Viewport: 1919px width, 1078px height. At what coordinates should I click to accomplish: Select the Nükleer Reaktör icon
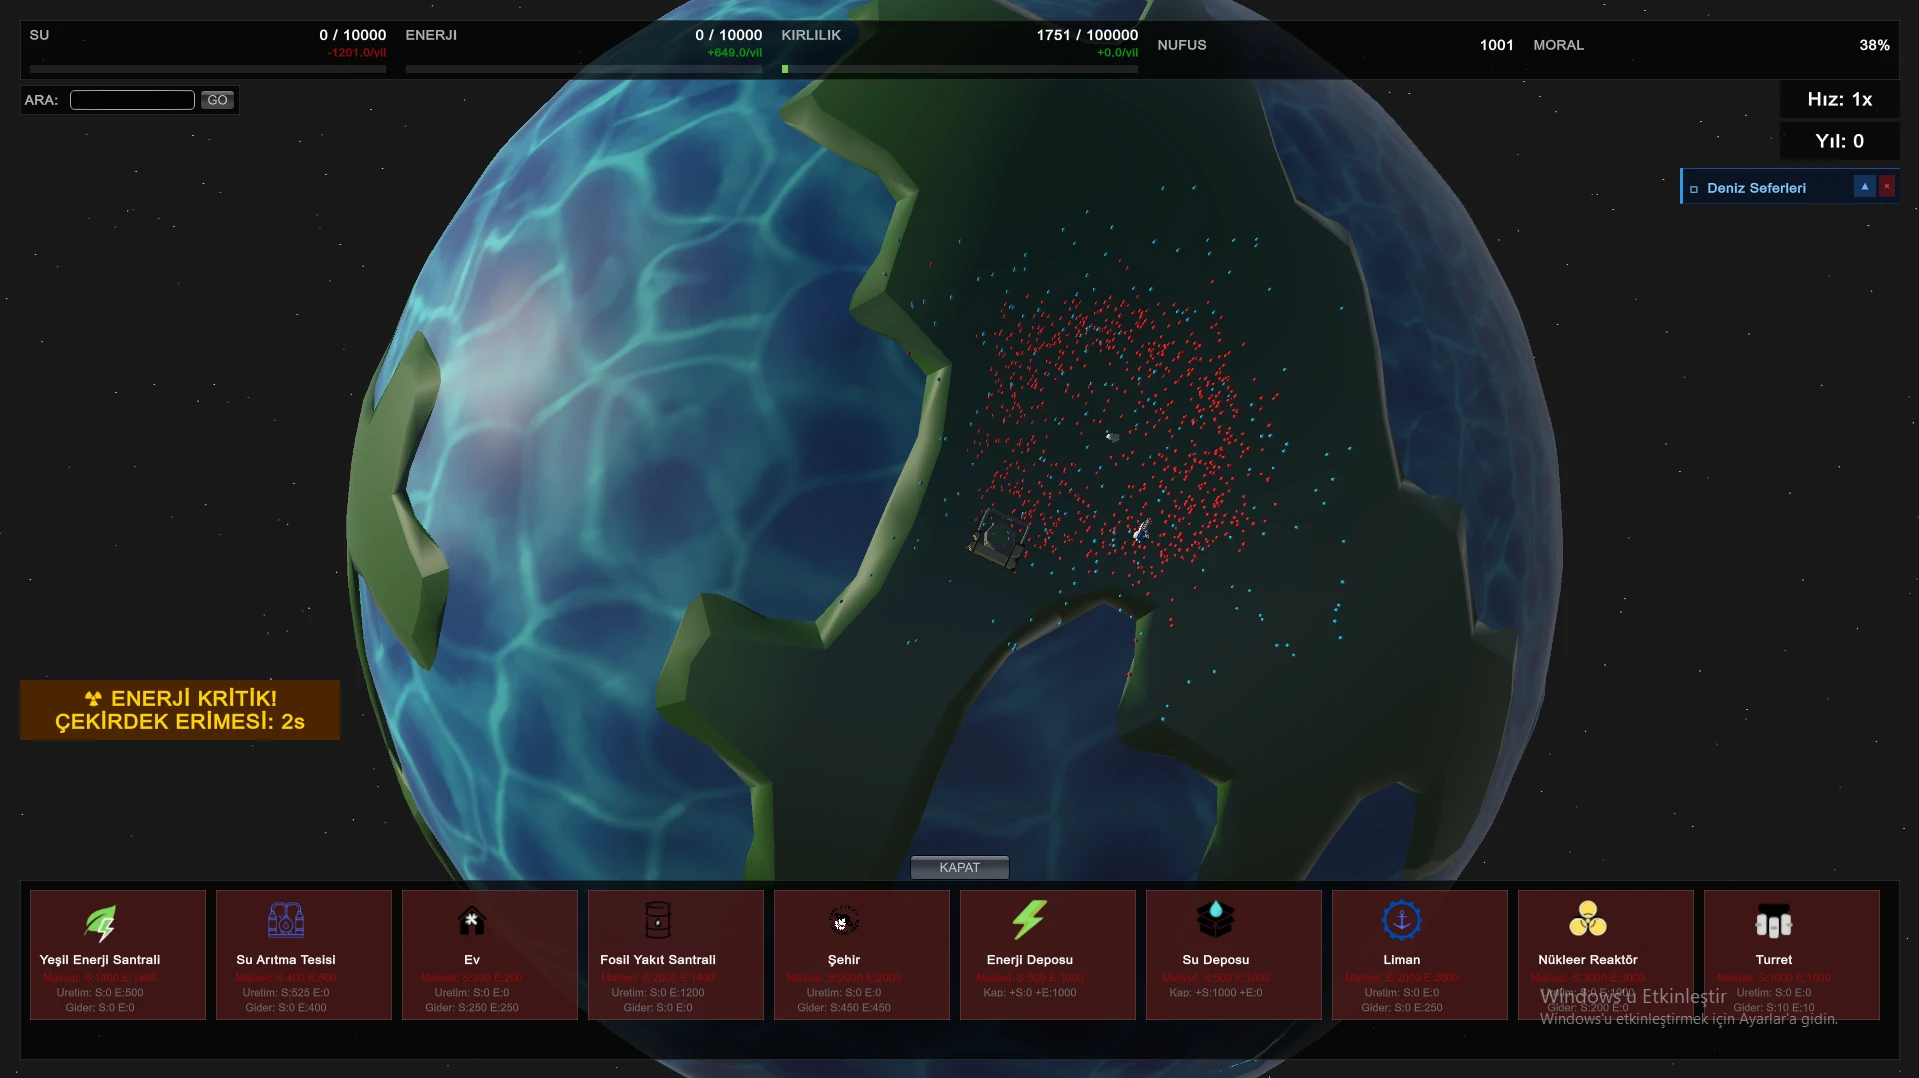[x=1587, y=920]
